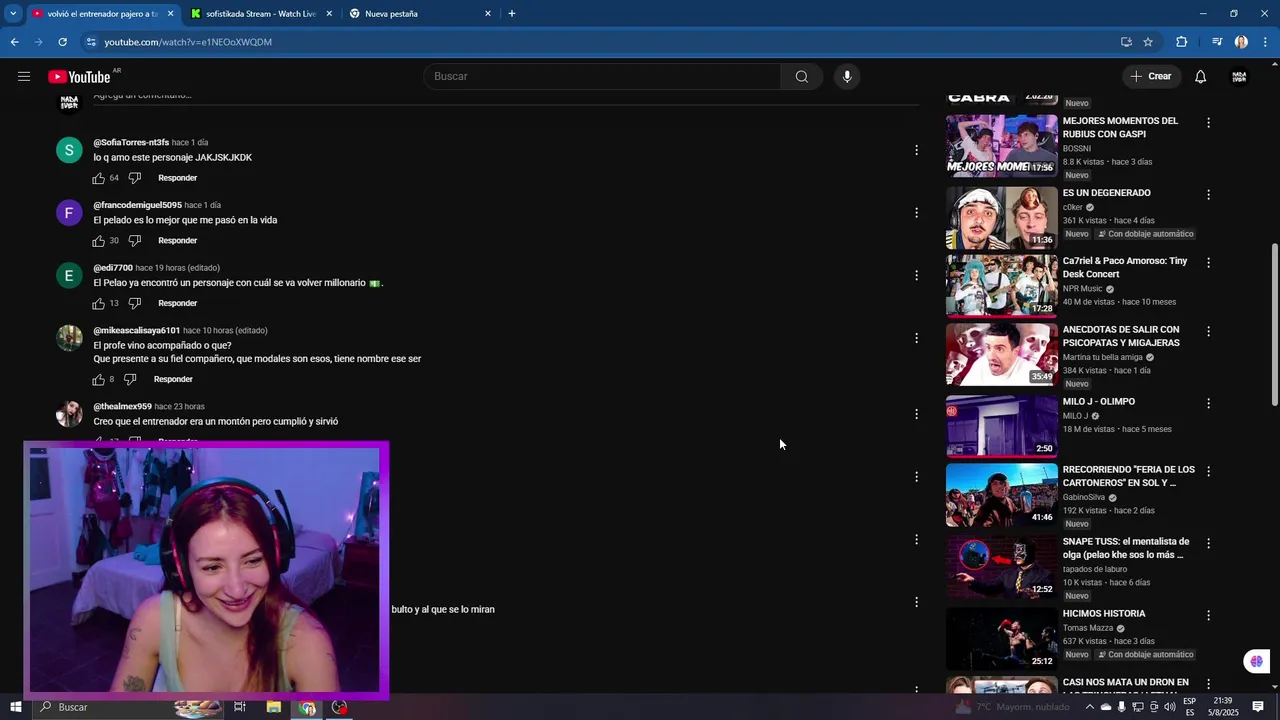
Task: Open more options for MILO J - OLIMPO video
Action: point(1208,403)
